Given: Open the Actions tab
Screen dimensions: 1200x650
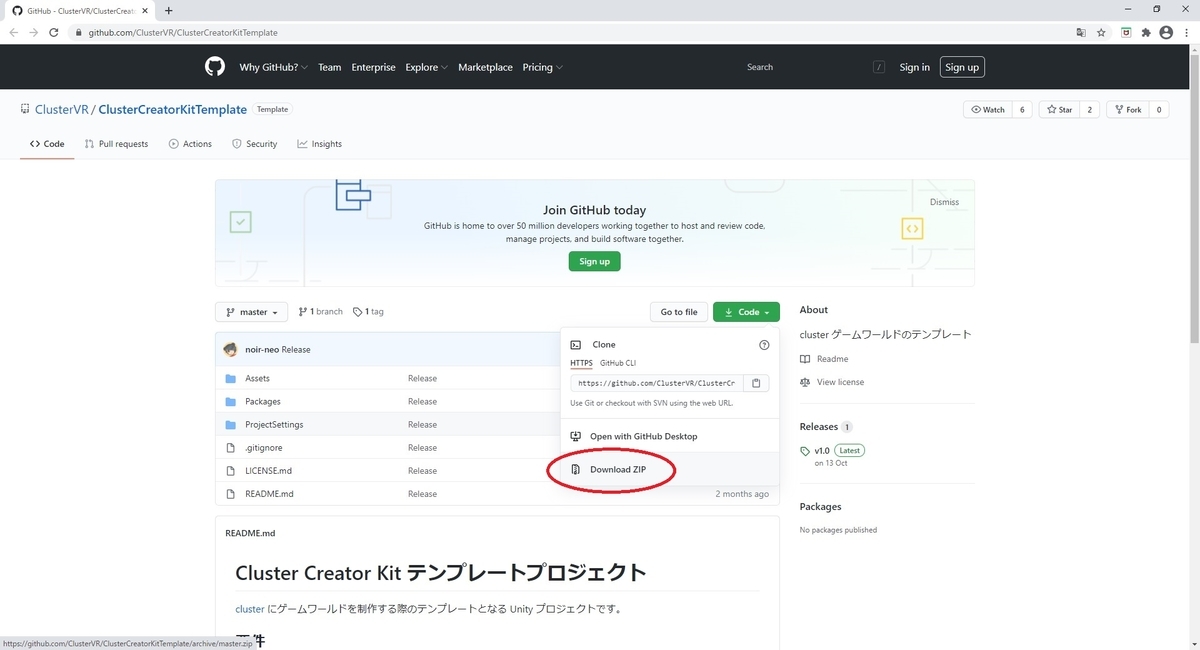Looking at the screenshot, I should click(190, 144).
